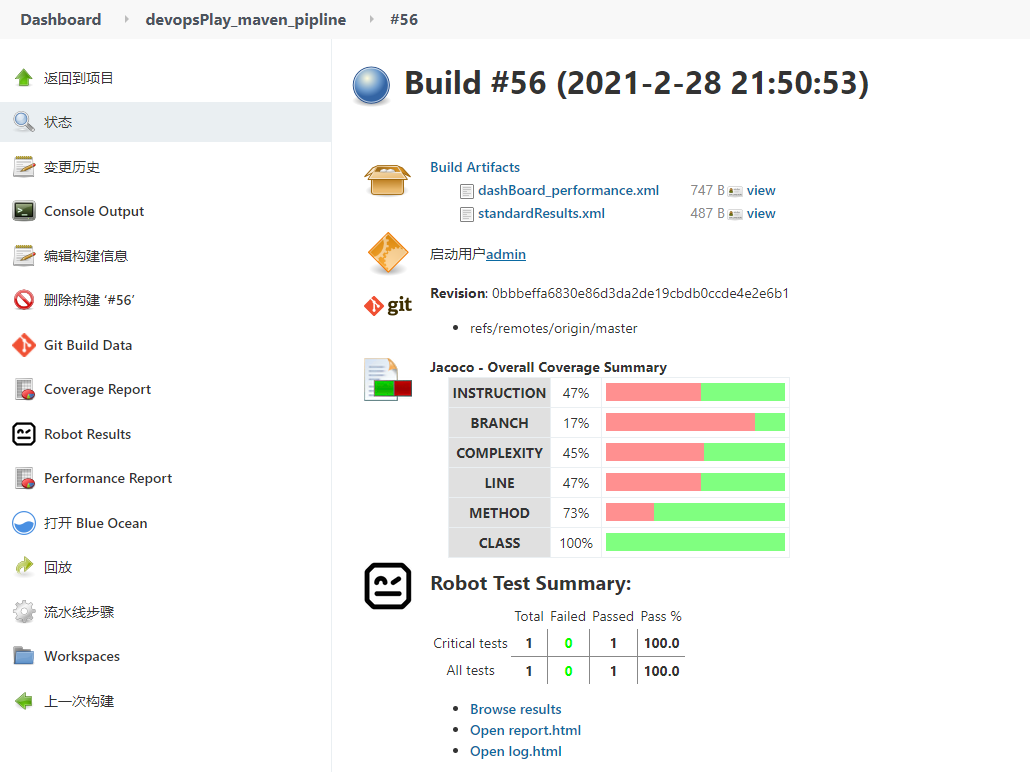Click the Workspaces folder icon

pyautogui.click(x=24, y=656)
